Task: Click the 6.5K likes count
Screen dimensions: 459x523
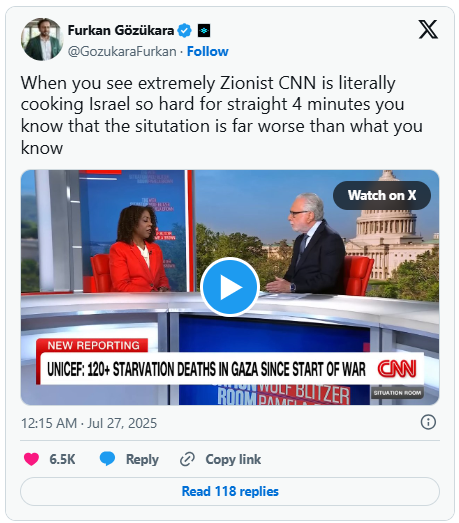Action: click(x=62, y=459)
